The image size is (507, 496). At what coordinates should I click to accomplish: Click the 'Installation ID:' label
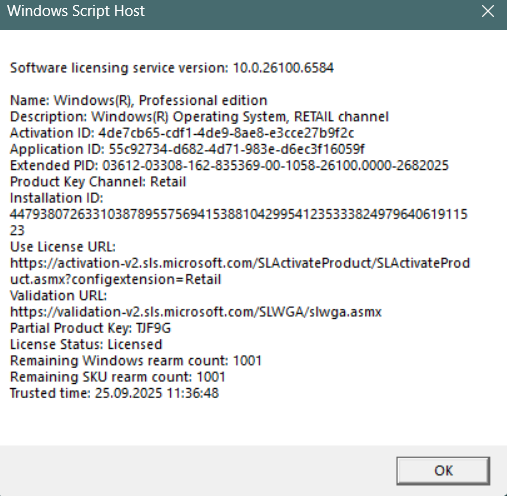tap(57, 198)
